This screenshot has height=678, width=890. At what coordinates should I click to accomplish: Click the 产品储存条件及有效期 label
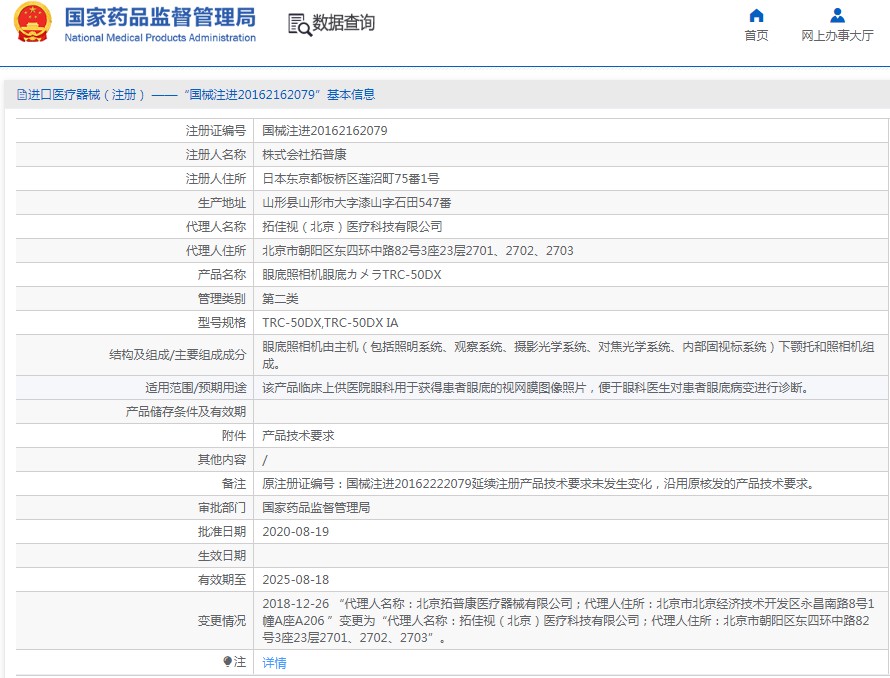[x=186, y=412]
